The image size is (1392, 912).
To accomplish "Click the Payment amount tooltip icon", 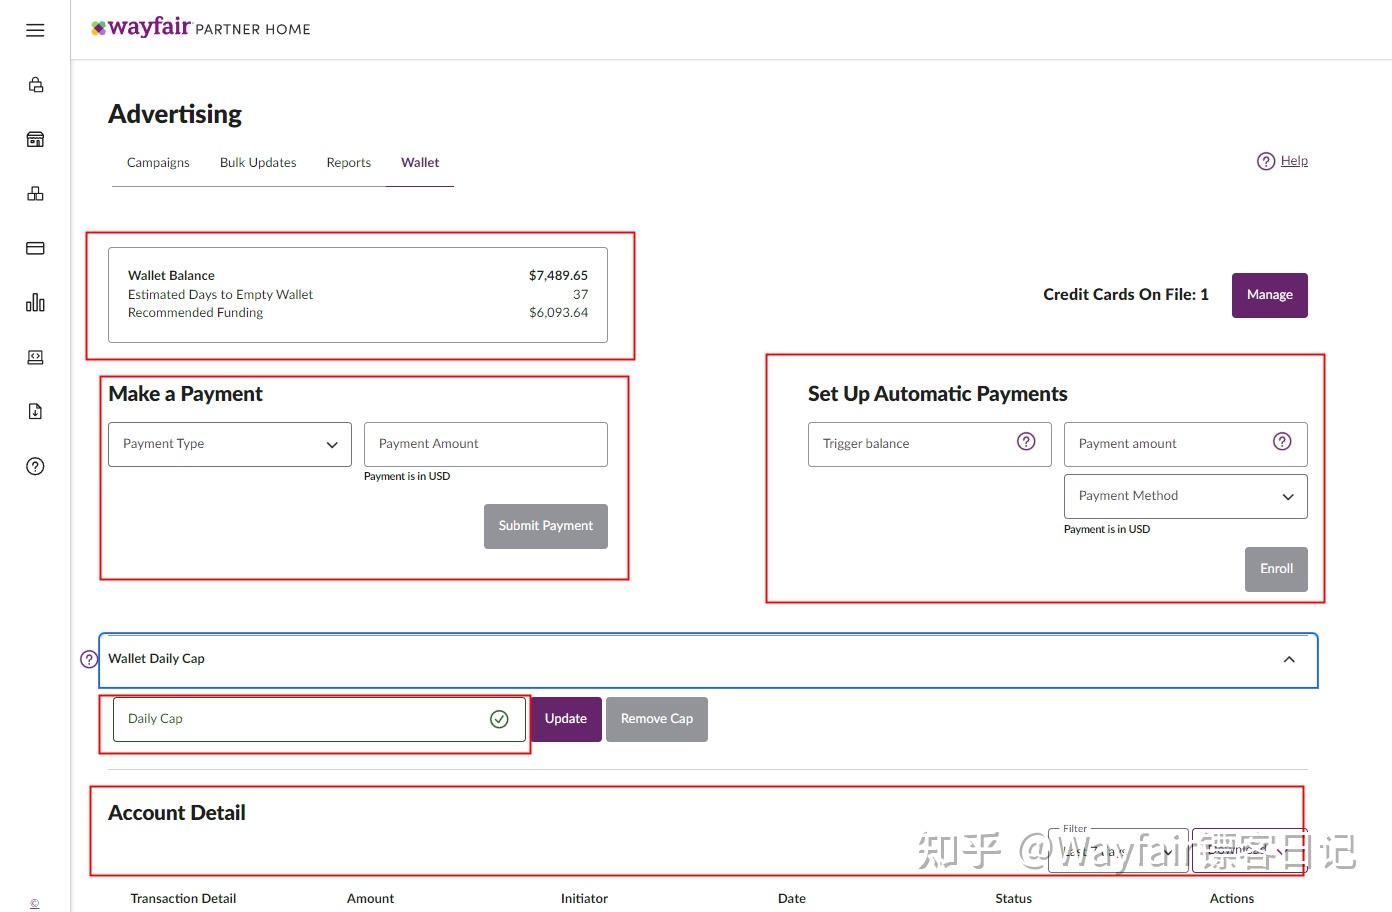I will click(x=1282, y=440).
